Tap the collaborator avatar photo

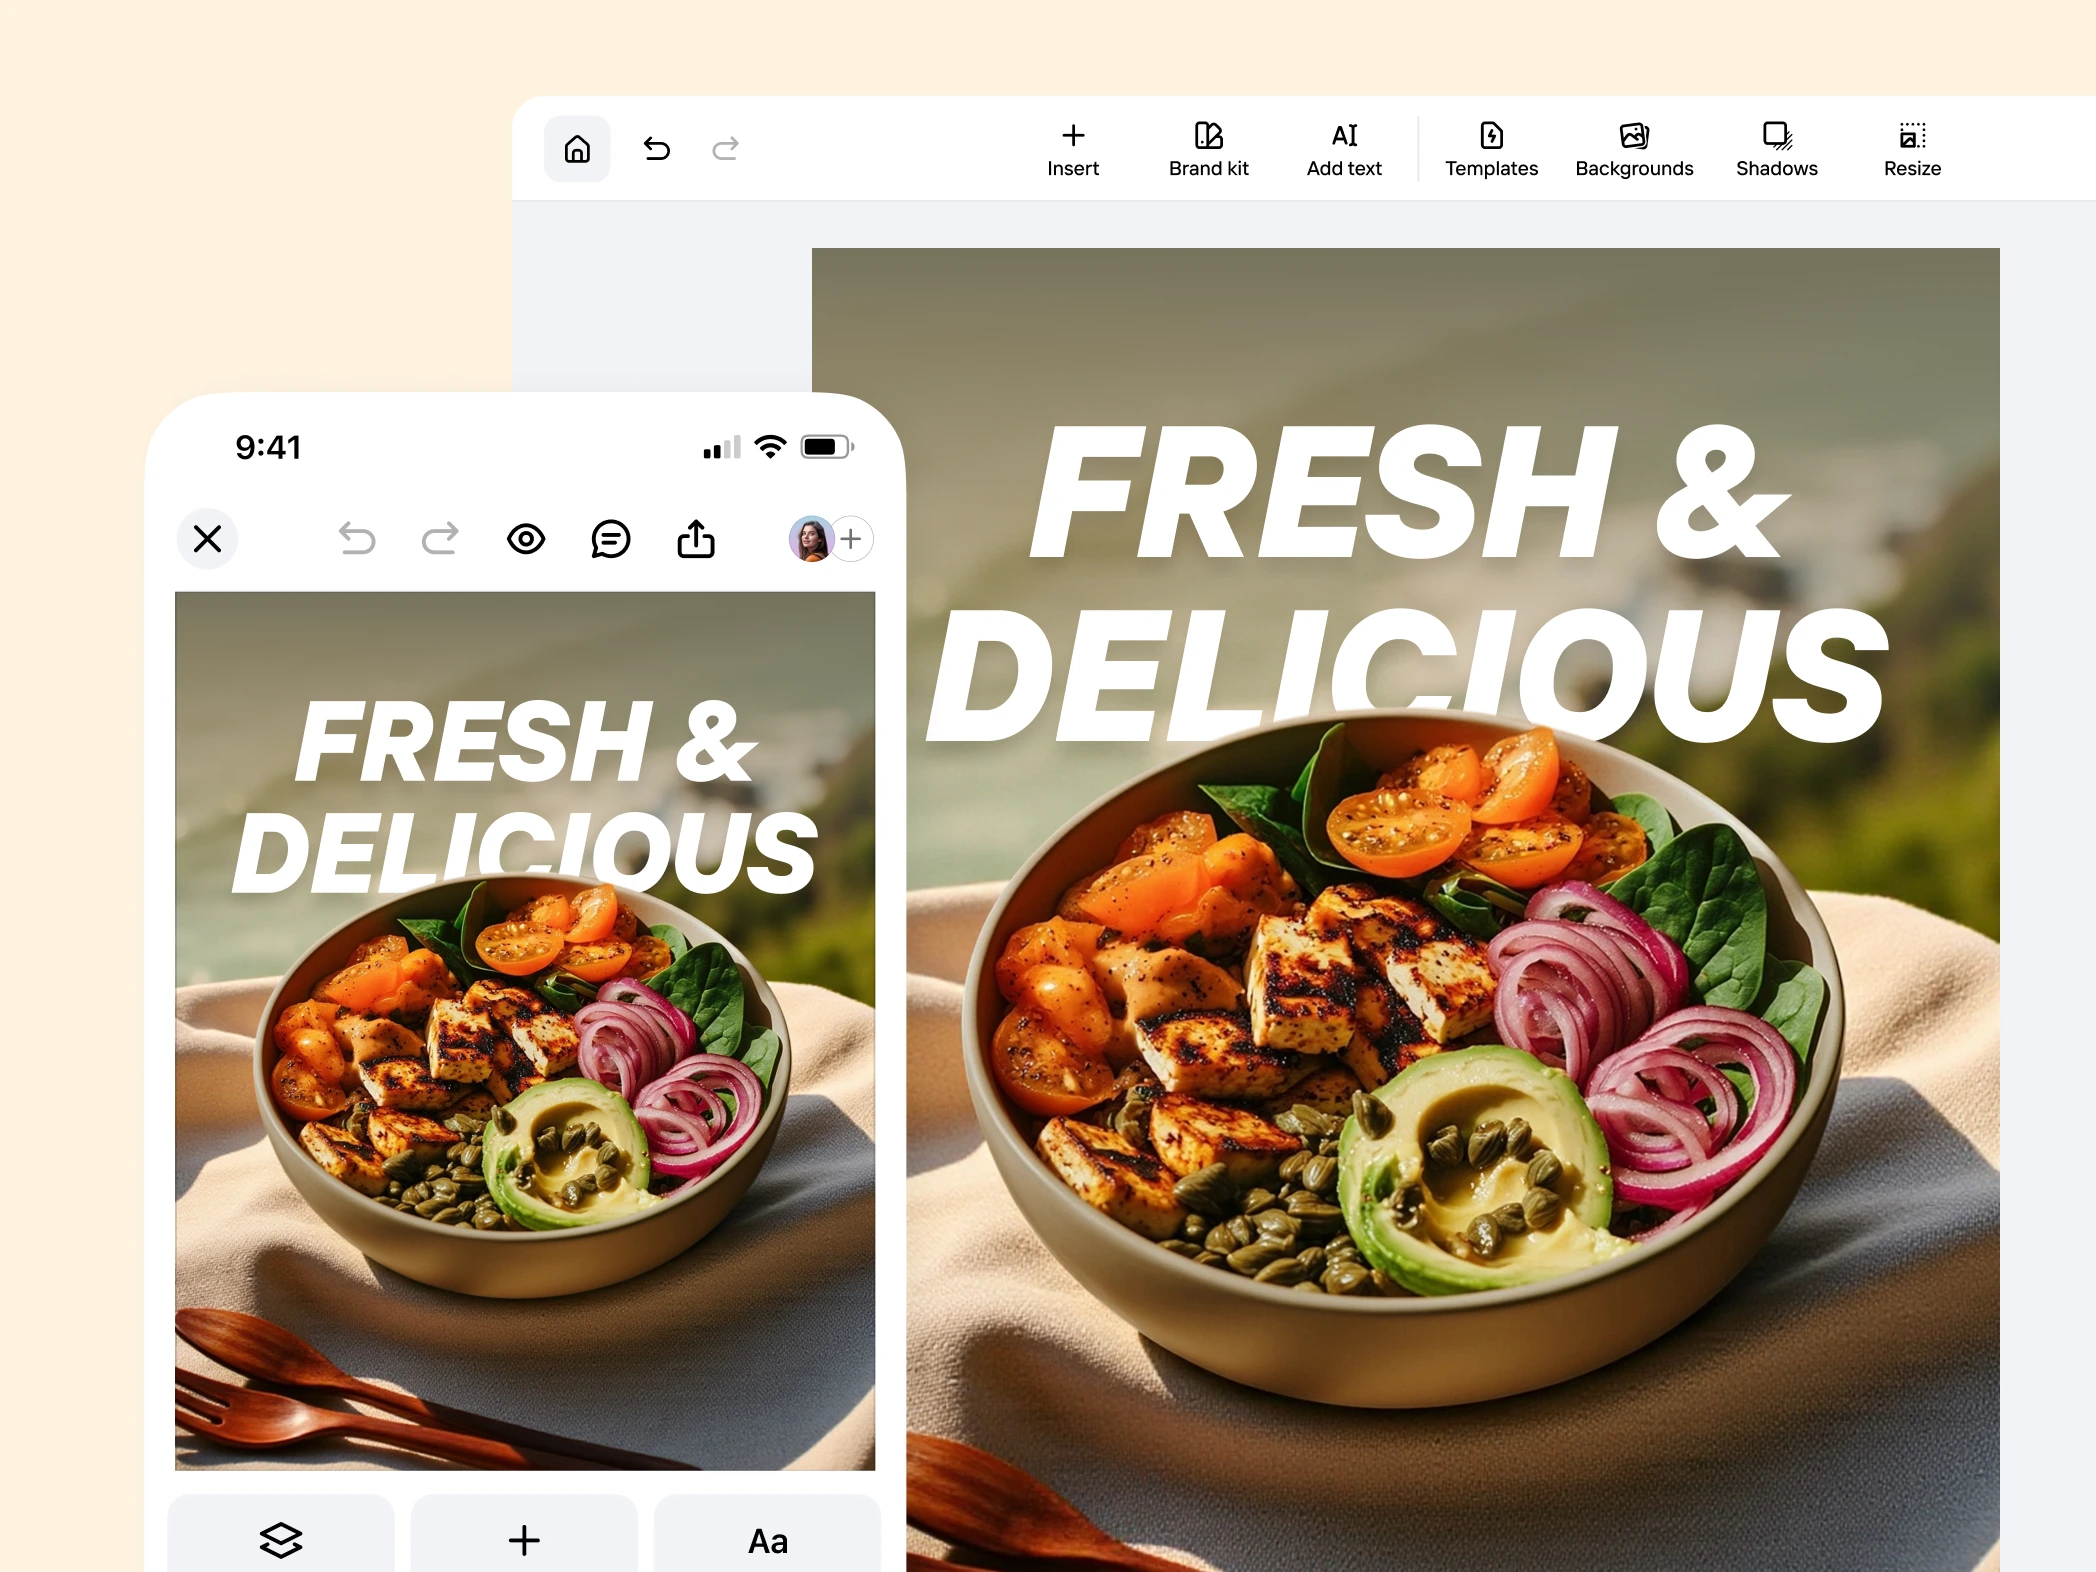811,539
